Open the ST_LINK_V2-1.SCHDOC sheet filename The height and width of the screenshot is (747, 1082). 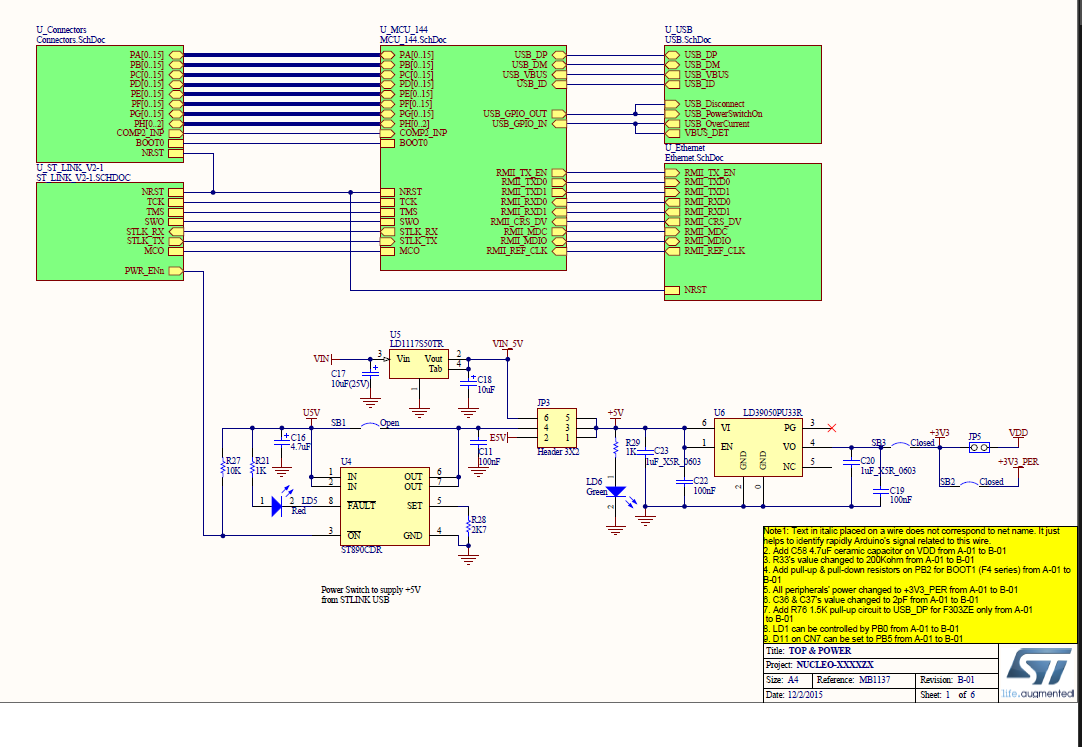[83, 178]
